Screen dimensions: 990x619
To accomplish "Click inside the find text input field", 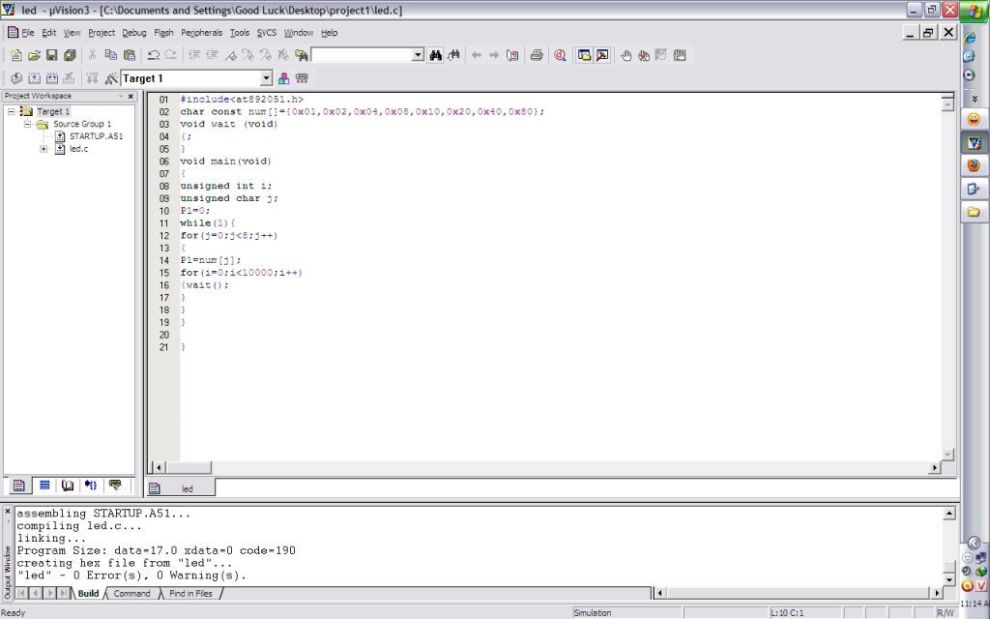I will (x=361, y=56).
